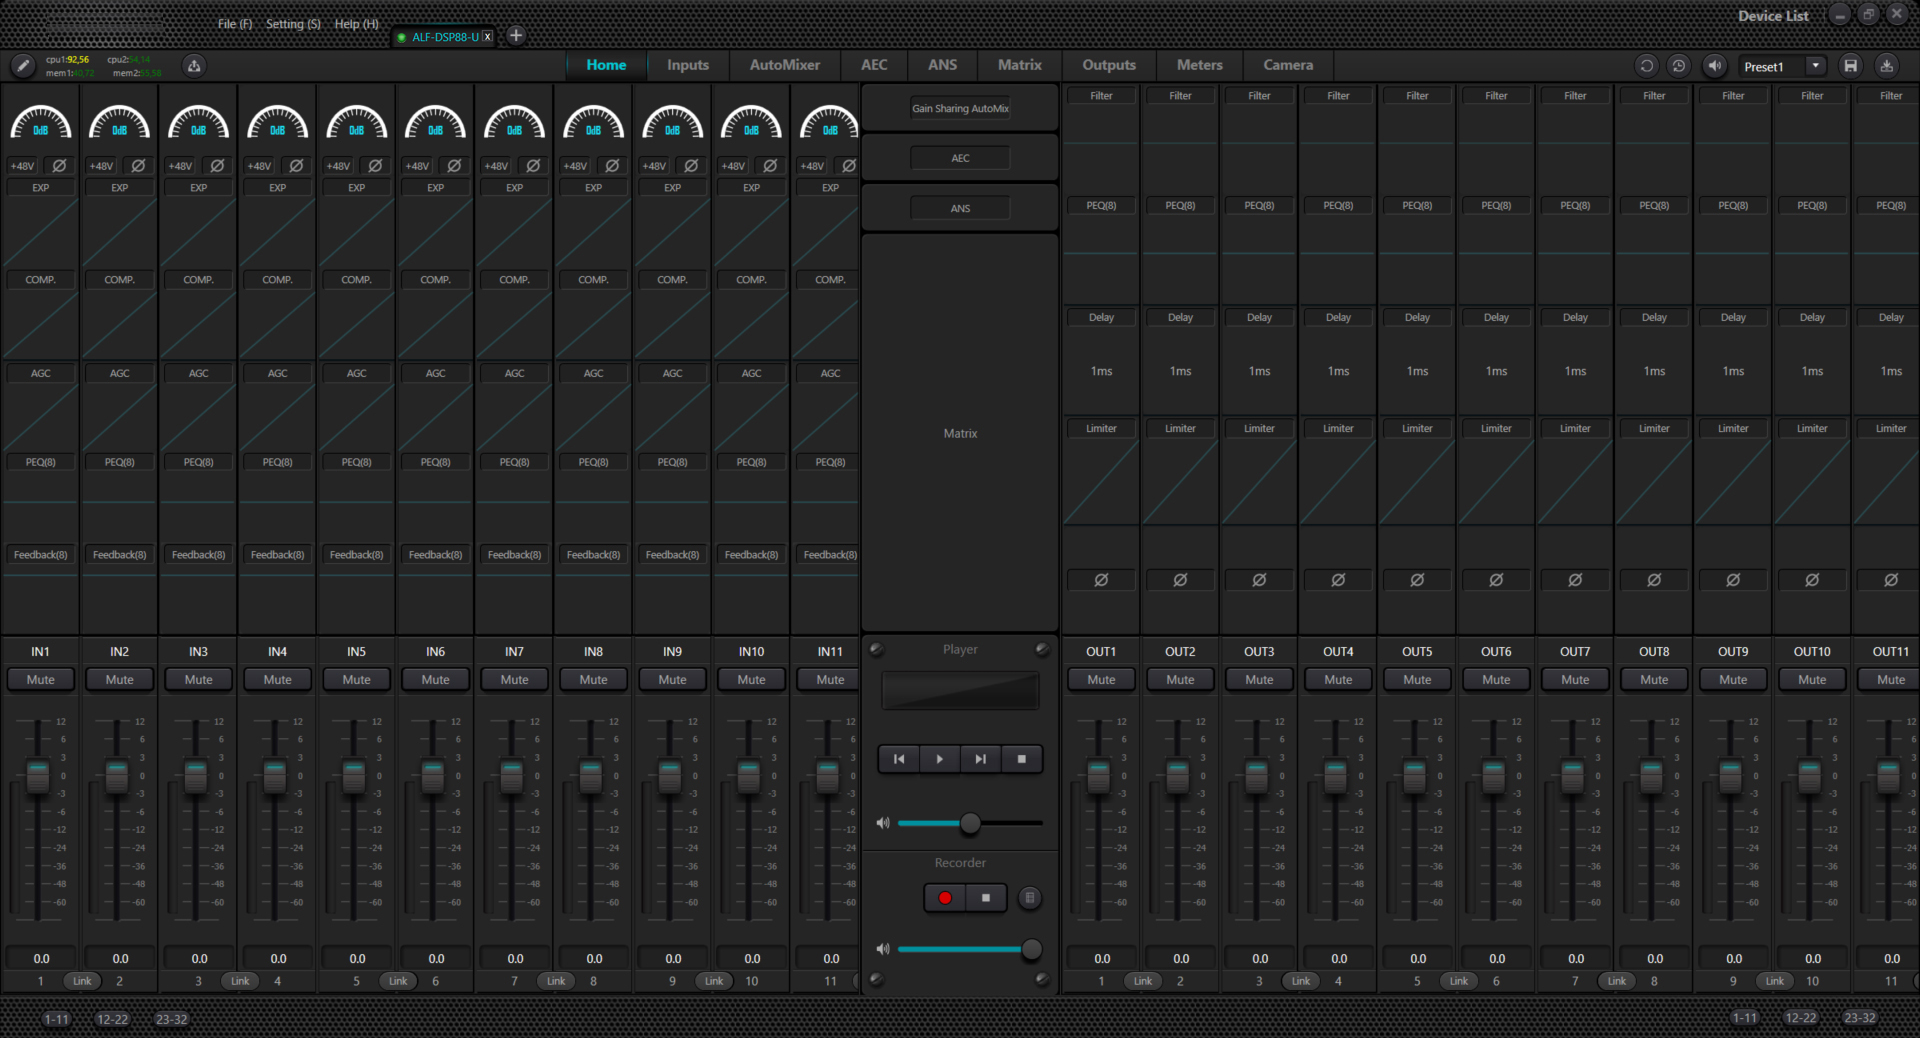Stop playback in the Player
Image resolution: width=1920 pixels, height=1038 pixels.
click(1022, 759)
